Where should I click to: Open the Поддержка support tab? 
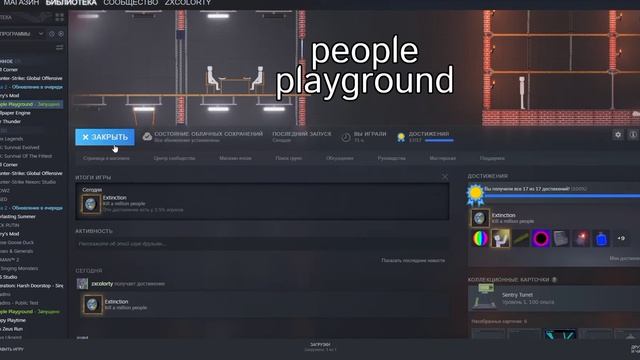pyautogui.click(x=492, y=158)
